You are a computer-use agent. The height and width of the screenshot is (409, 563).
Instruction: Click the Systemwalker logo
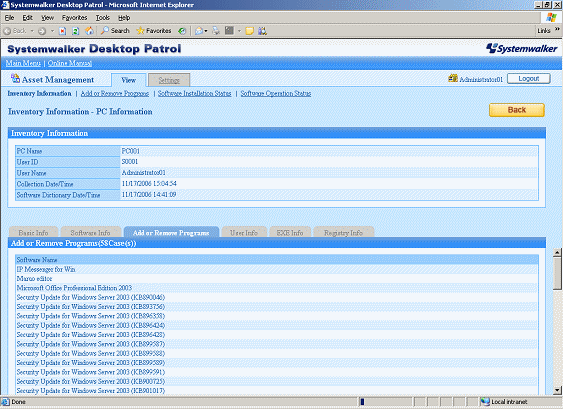[522, 48]
